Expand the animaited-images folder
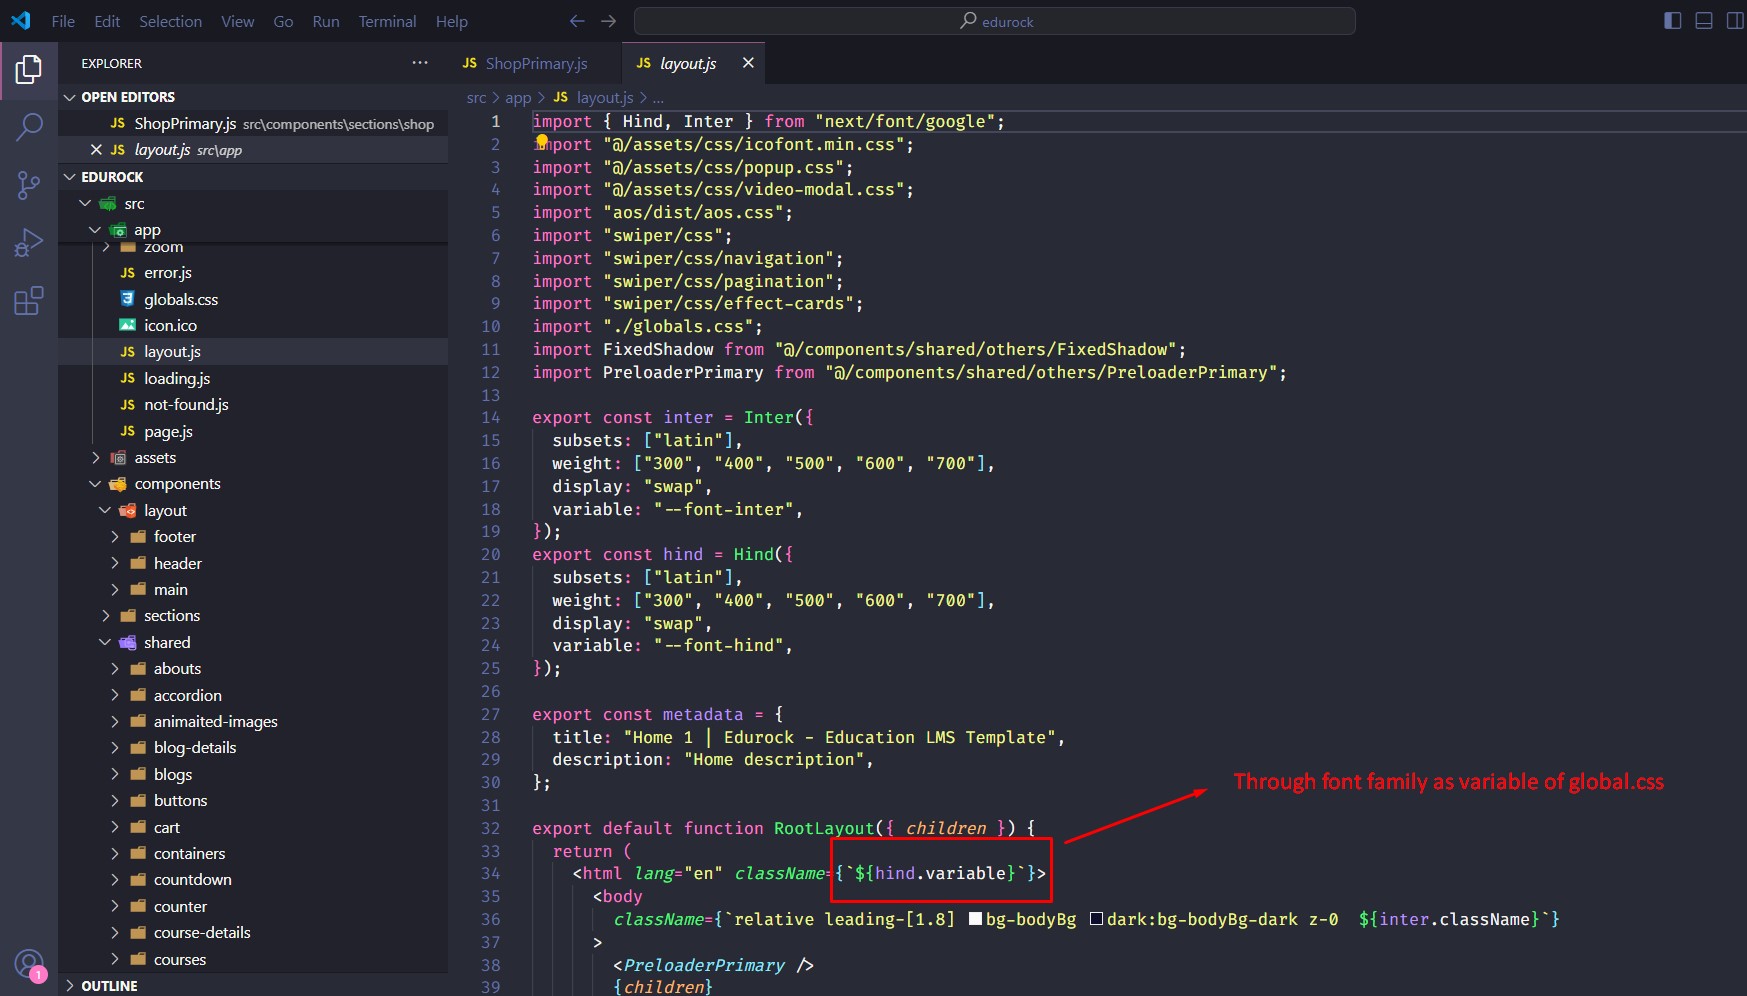This screenshot has height=996, width=1747. pos(253,721)
